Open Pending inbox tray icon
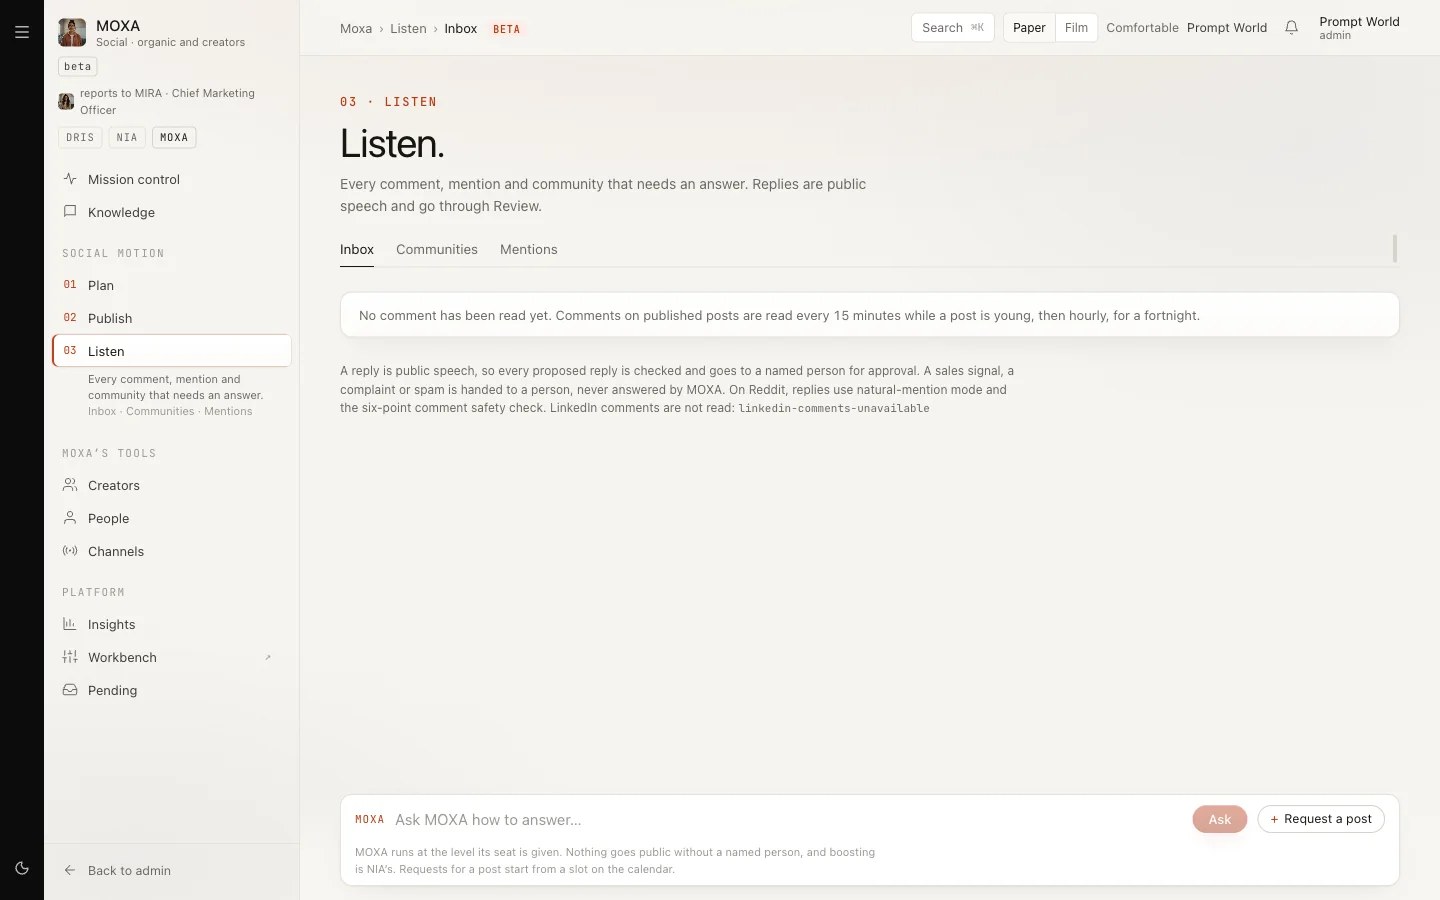The image size is (1440, 900). [x=70, y=690]
